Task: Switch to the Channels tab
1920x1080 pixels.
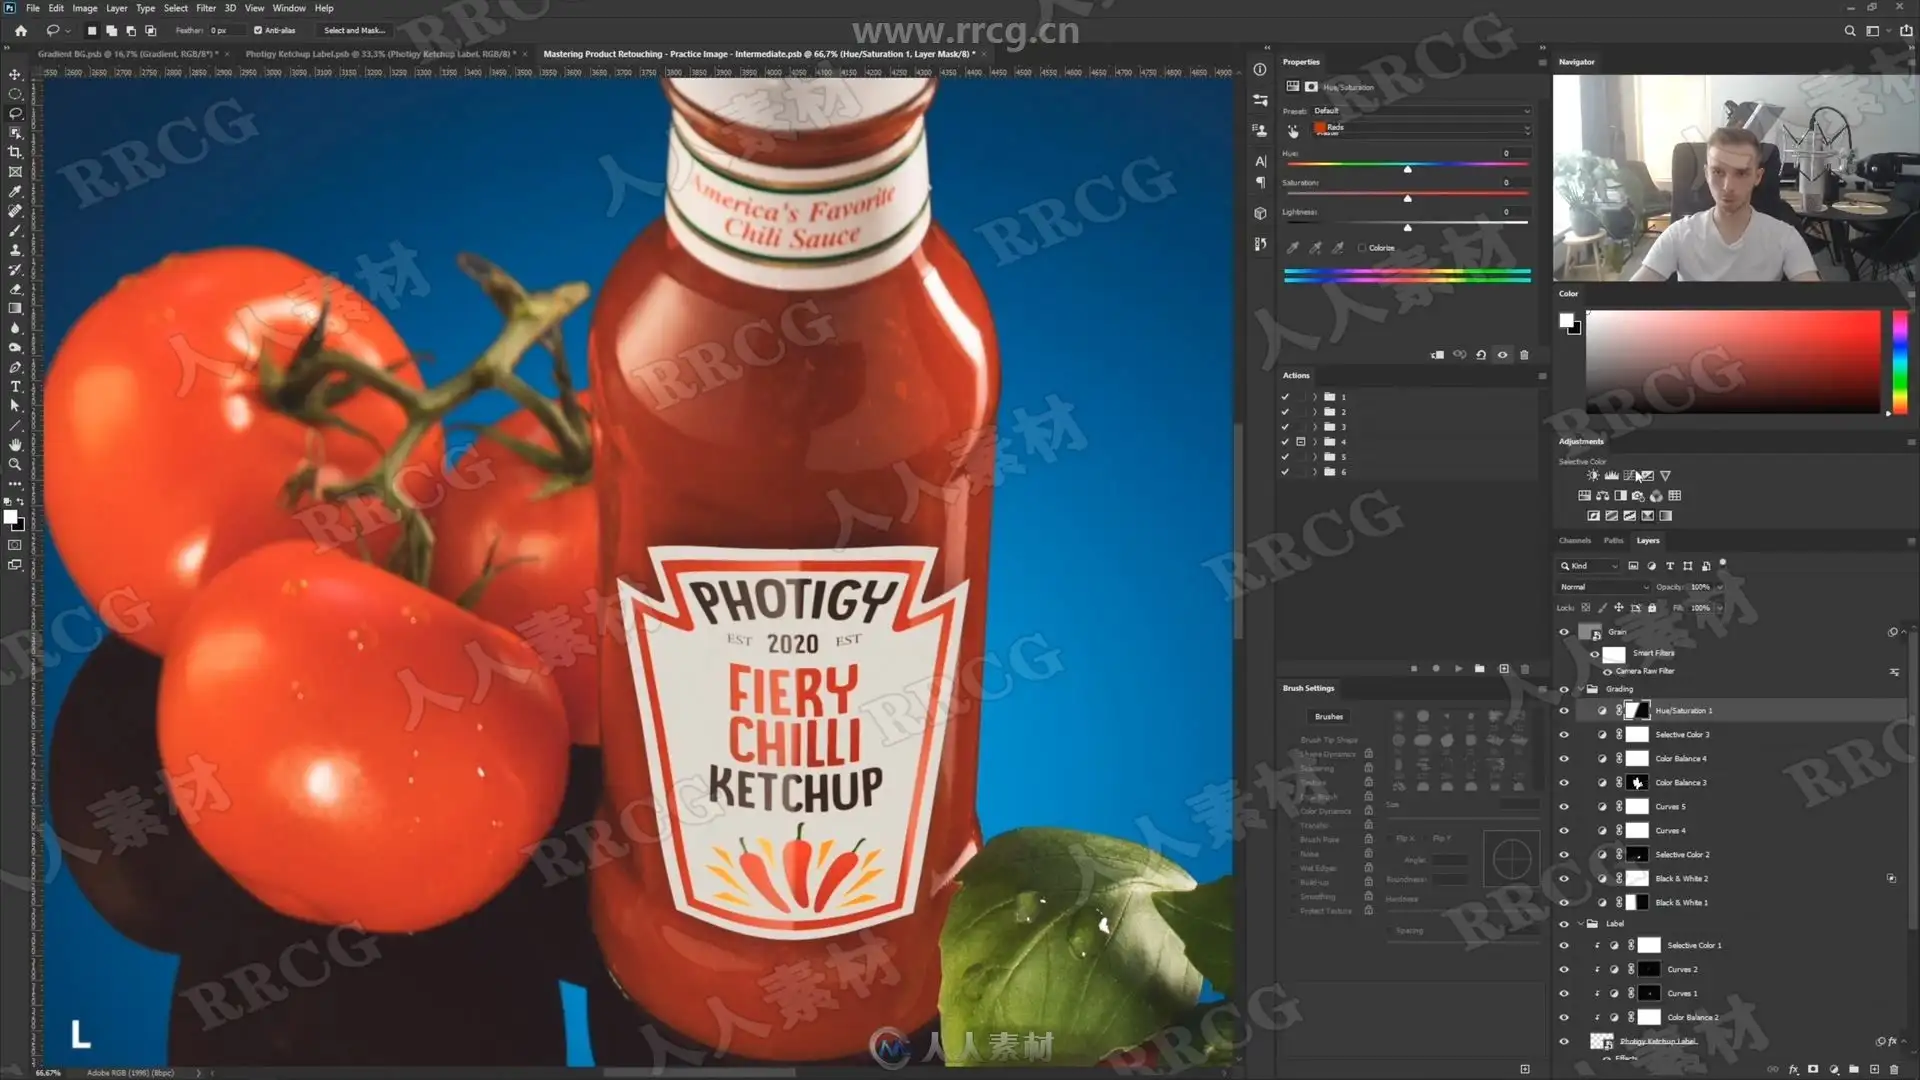Action: point(1574,540)
